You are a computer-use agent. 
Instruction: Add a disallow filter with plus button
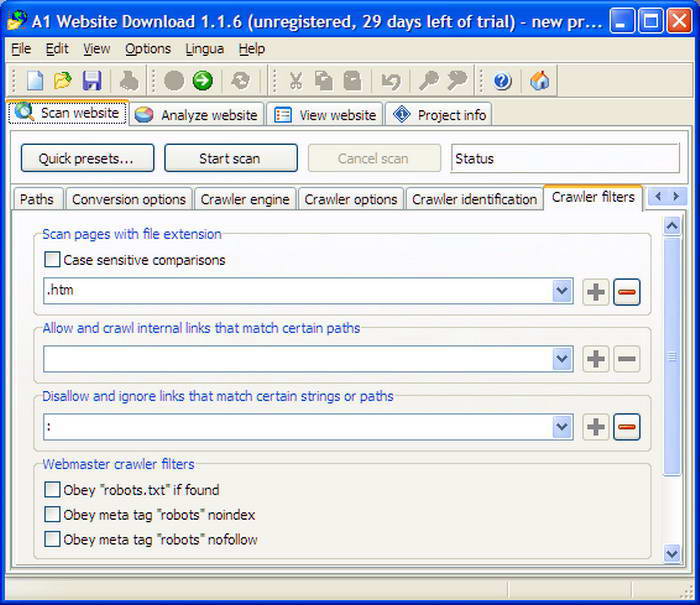click(x=596, y=427)
